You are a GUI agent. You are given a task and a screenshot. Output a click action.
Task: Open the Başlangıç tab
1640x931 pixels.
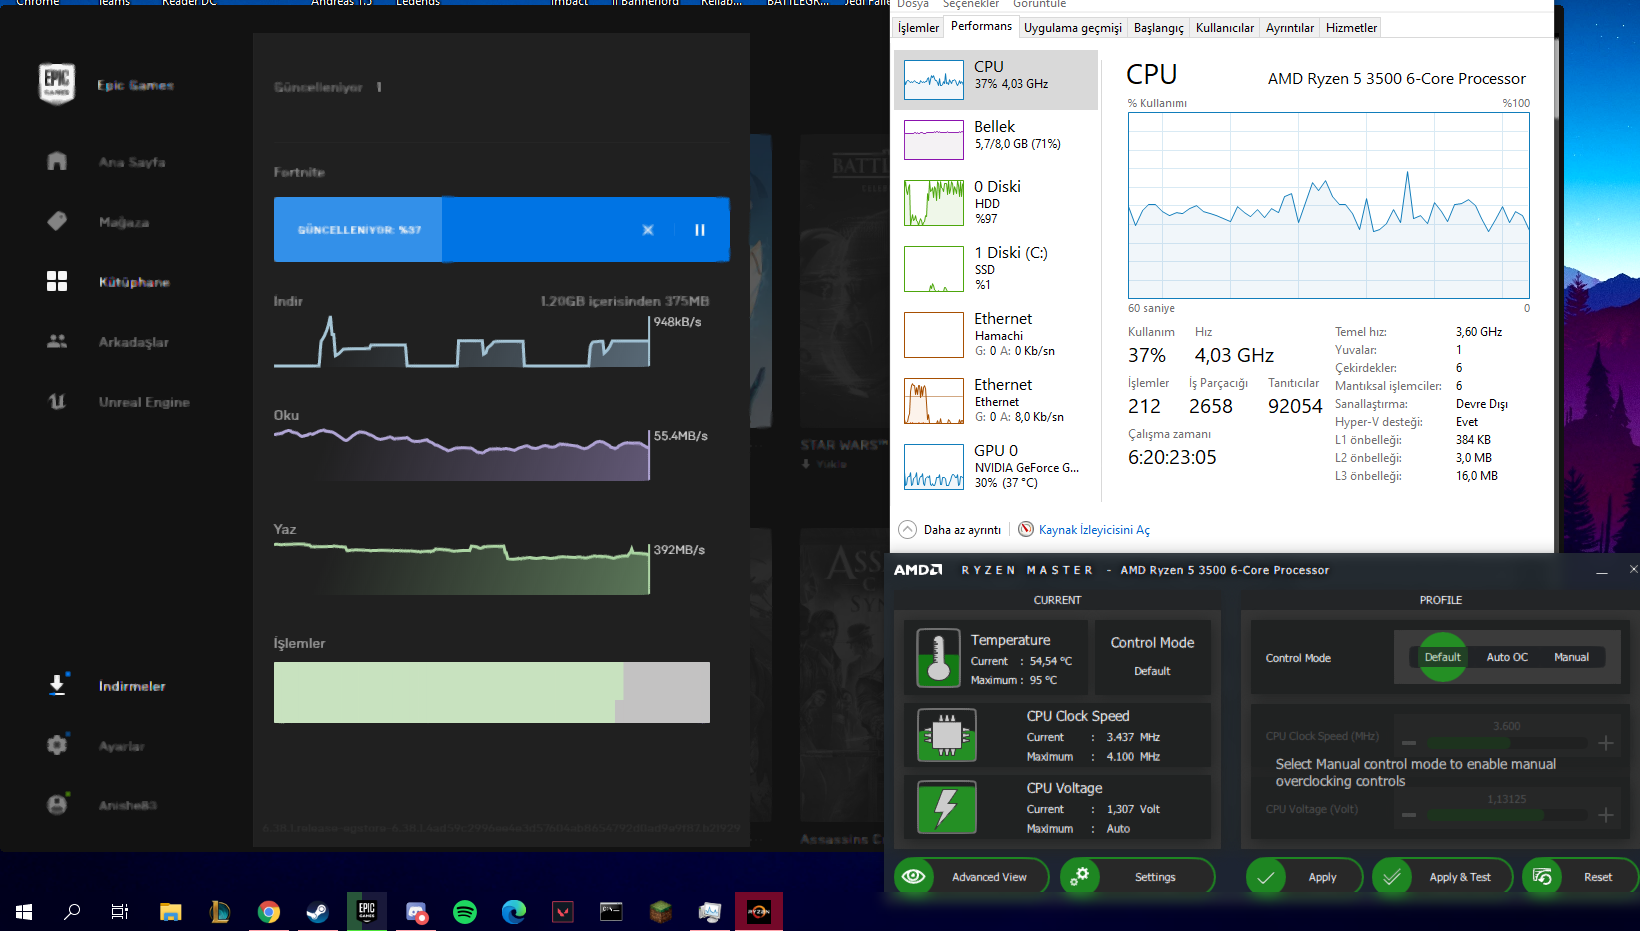1158,28
